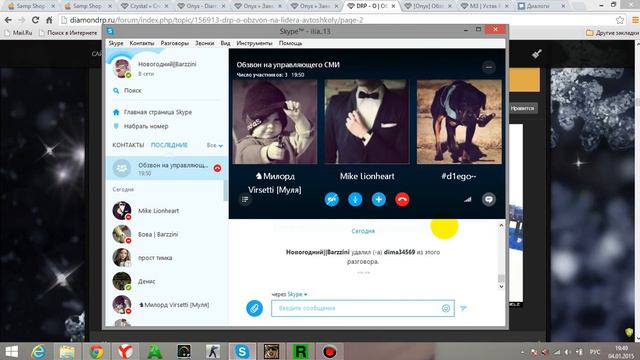End the call with red hang-up button
This screenshot has height=360, width=640.
pyautogui.click(x=402, y=200)
